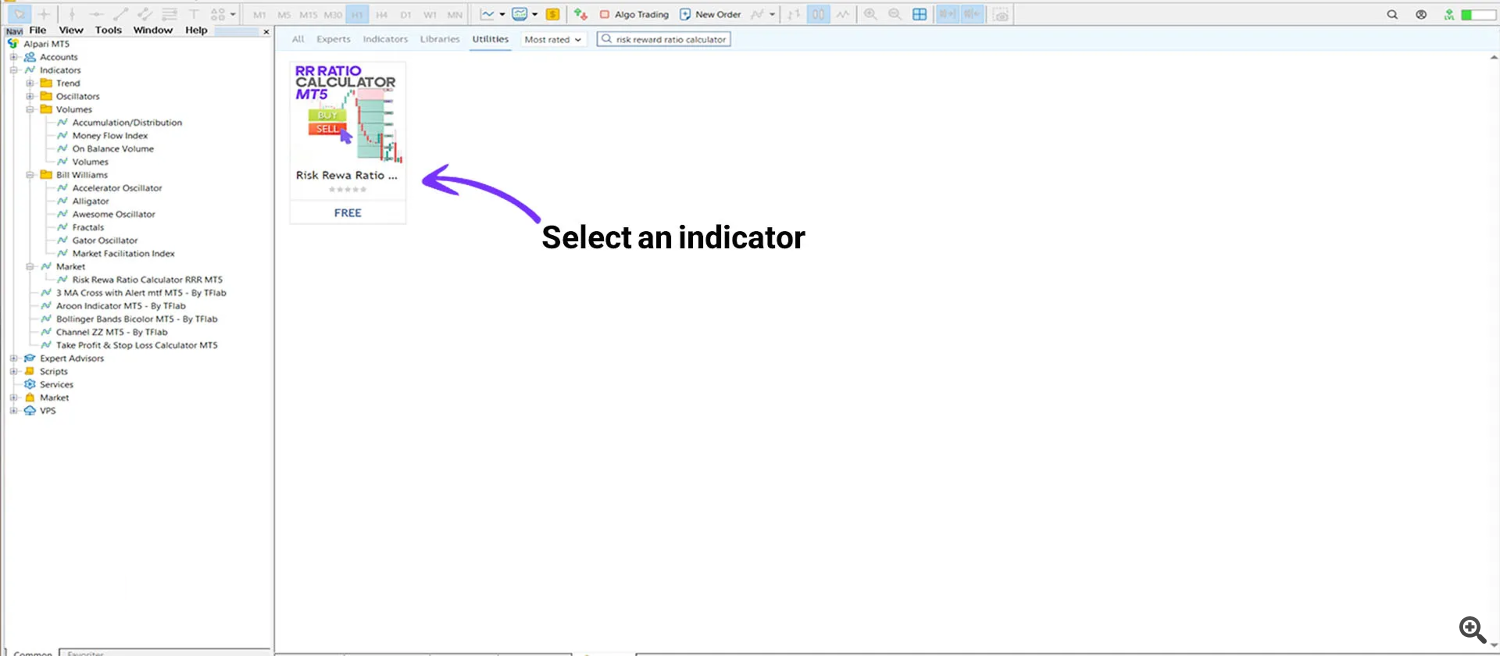Open the Help menu
Viewport: 1500px width, 656px height.
pos(196,30)
